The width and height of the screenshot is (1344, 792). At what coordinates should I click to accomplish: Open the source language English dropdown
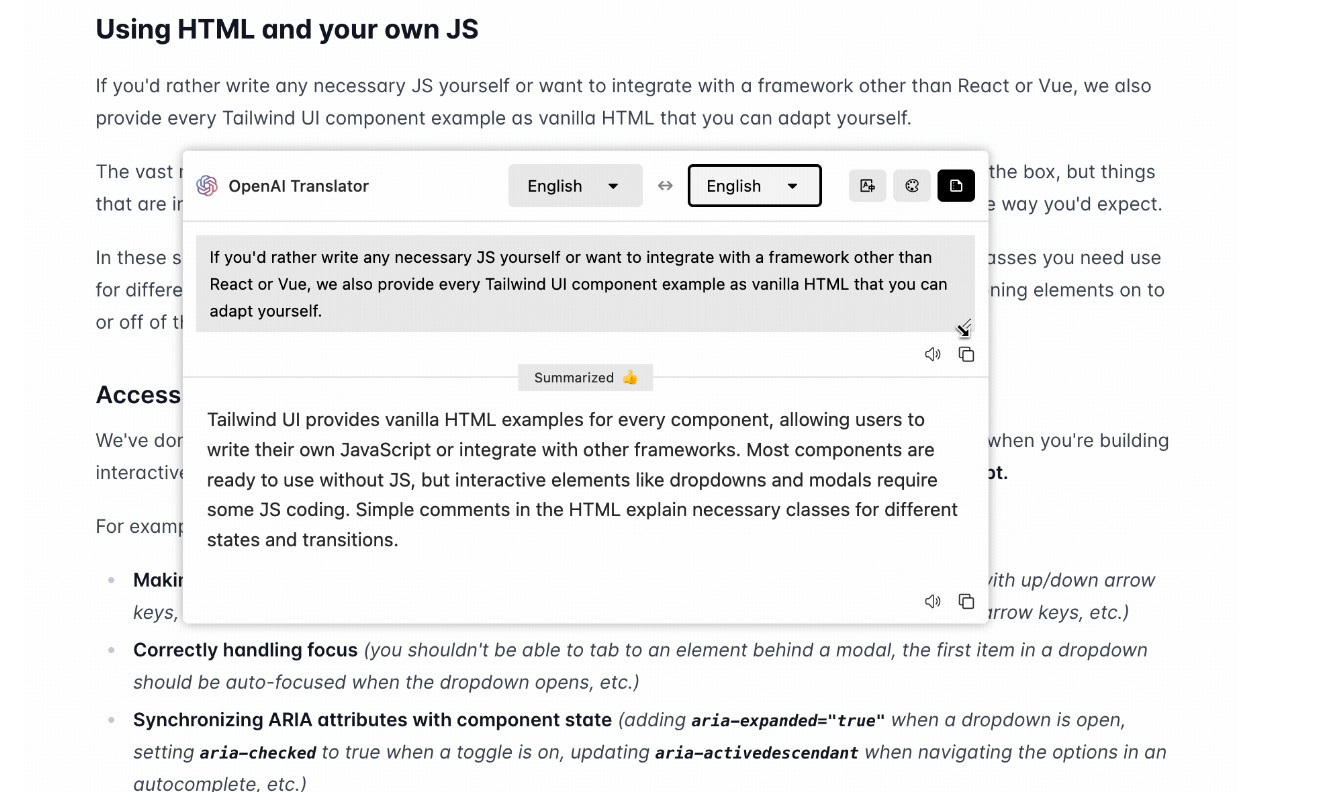(x=575, y=186)
